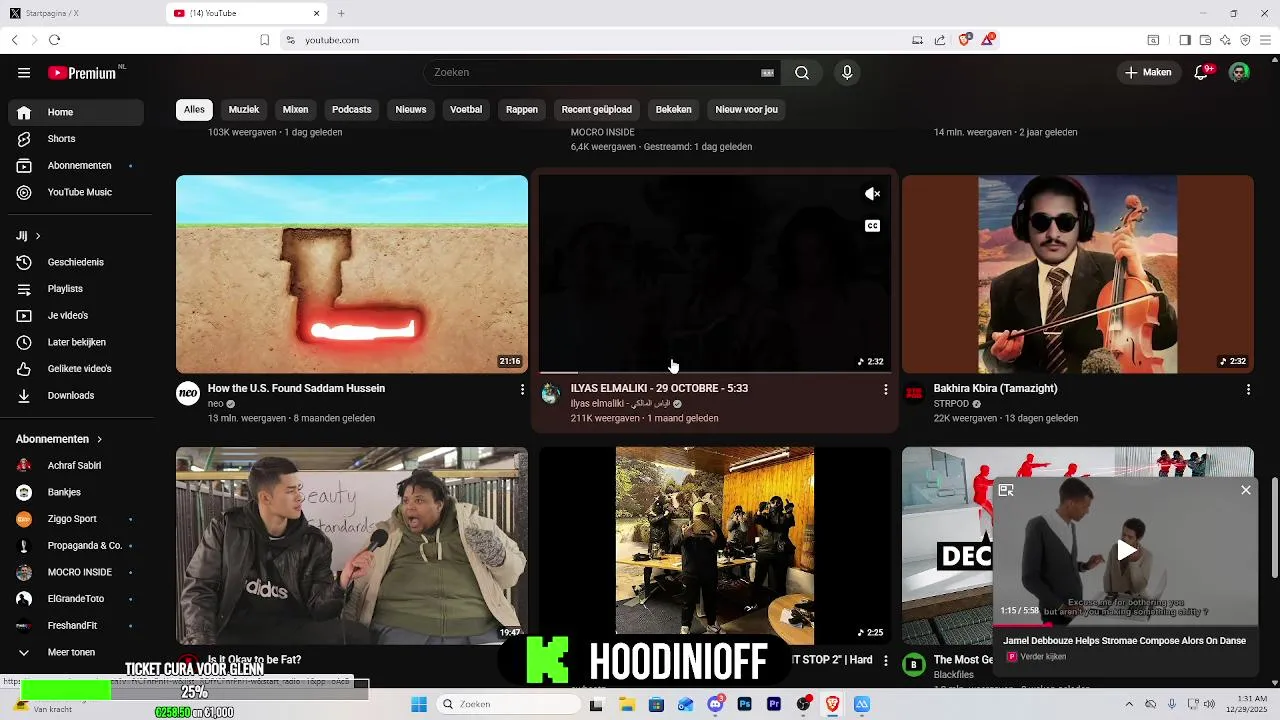1280x720 pixels.
Task: Open Bakhira Kbira video thumbnail
Action: [x=1078, y=274]
